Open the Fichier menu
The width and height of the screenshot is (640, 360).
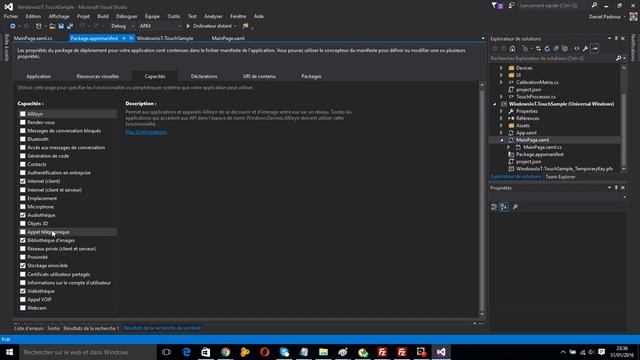point(11,16)
